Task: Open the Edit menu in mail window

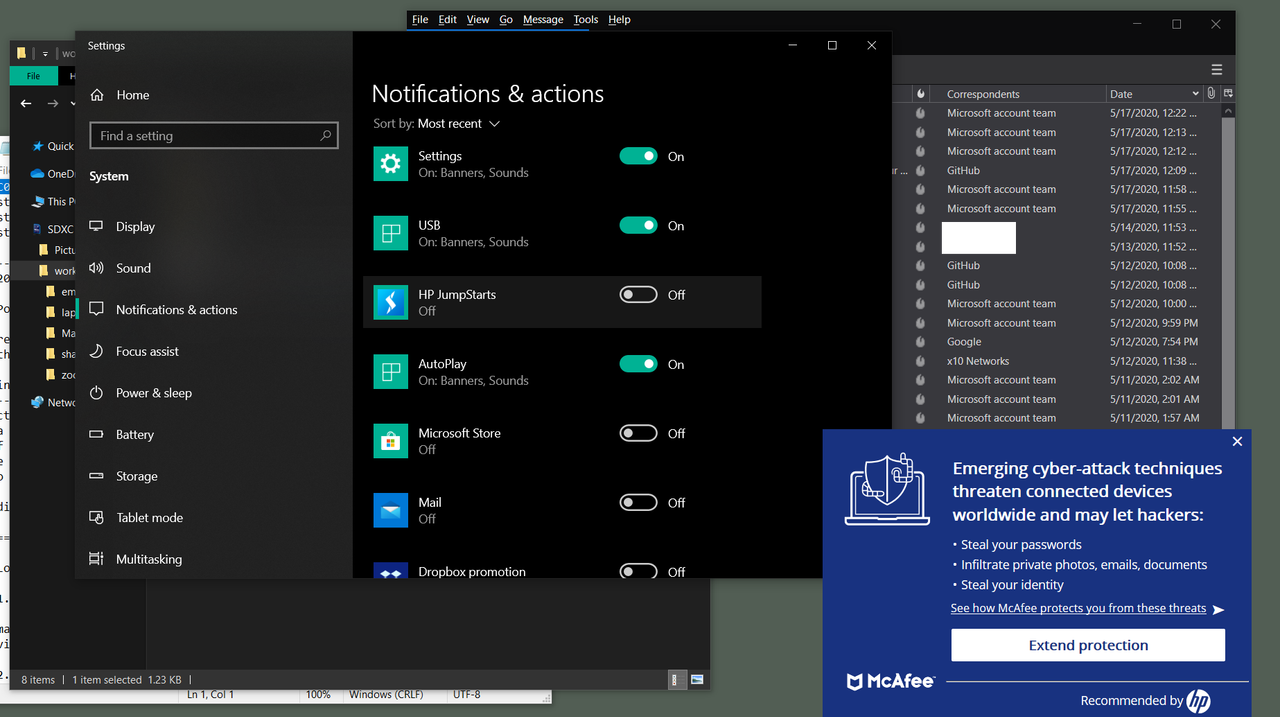Action: click(x=447, y=19)
